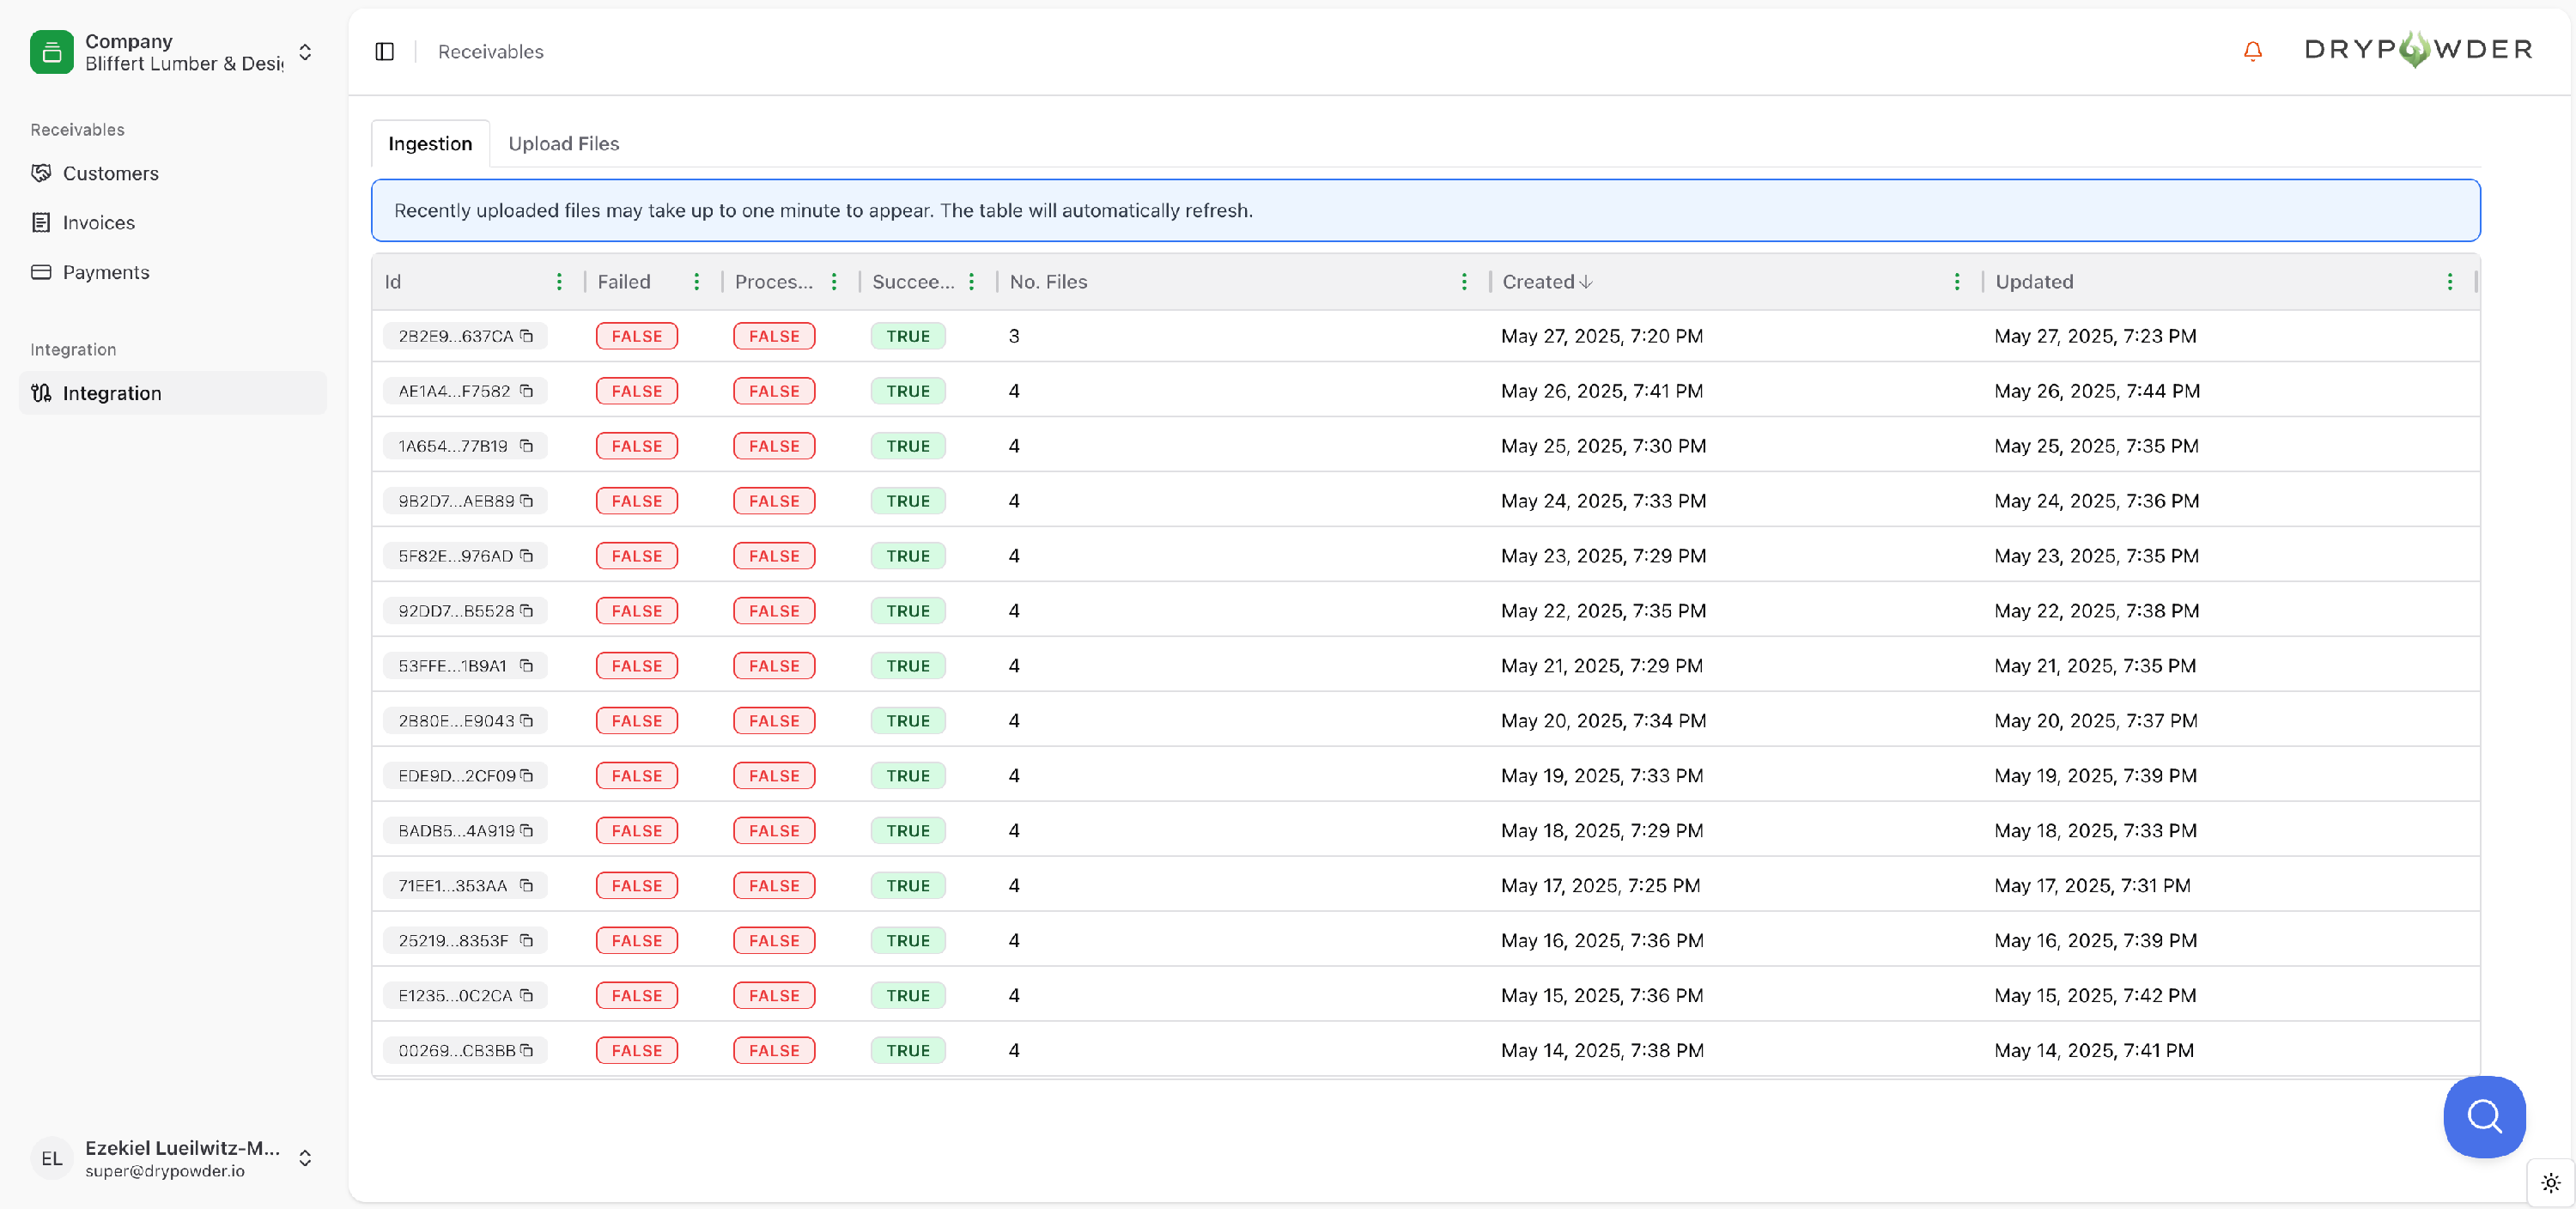The height and width of the screenshot is (1209, 2576).
Task: Click the Payments card icon
Action: point(41,272)
